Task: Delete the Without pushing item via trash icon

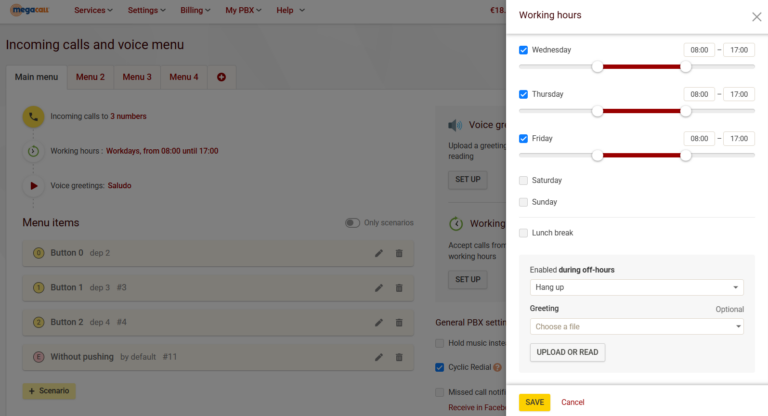Action: (x=398, y=357)
